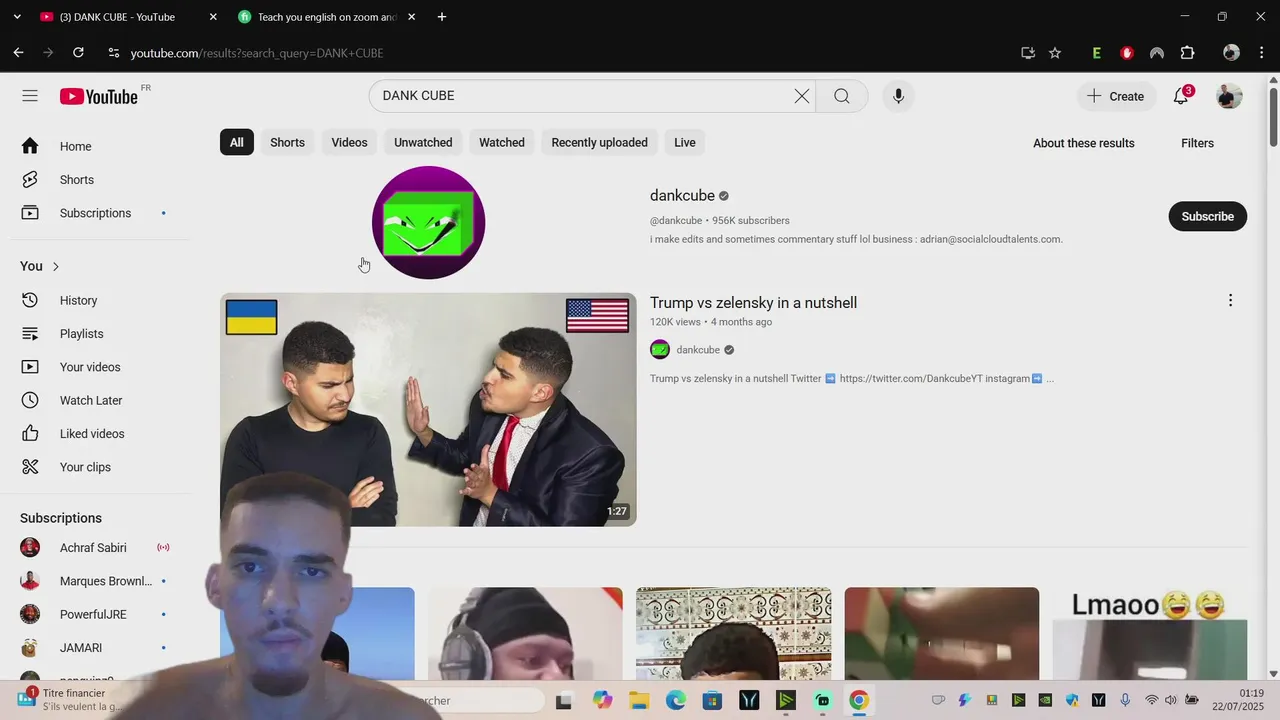This screenshot has width=1280, height=720.
Task: Expand the You section chevron
Action: (x=56, y=266)
